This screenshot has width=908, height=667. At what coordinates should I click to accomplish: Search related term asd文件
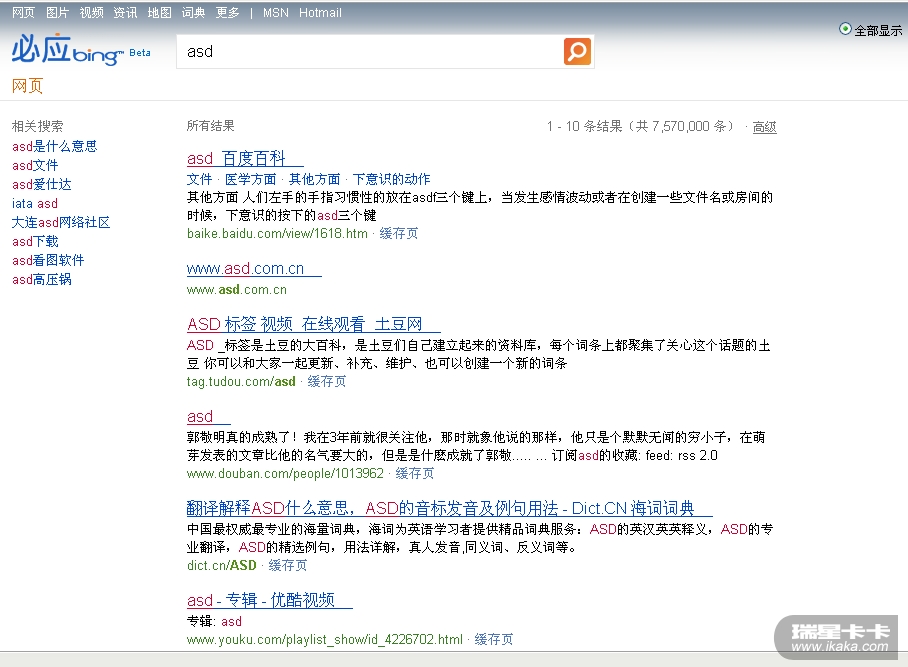pos(35,166)
